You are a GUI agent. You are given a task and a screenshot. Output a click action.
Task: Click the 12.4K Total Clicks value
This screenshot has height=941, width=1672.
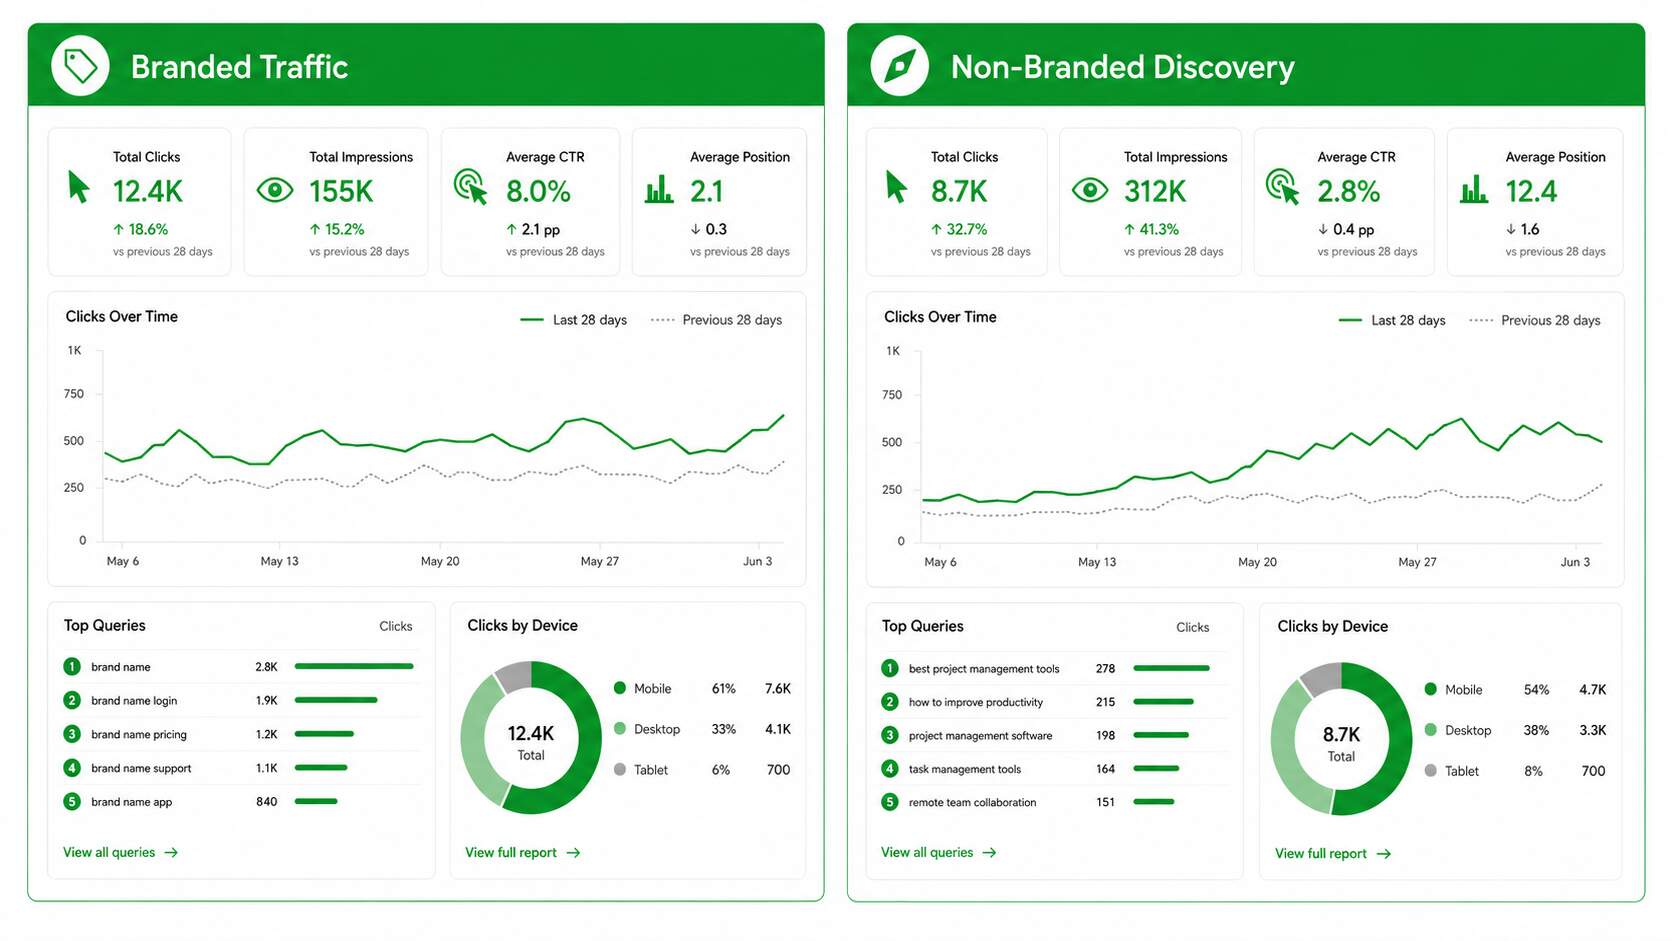coord(148,191)
